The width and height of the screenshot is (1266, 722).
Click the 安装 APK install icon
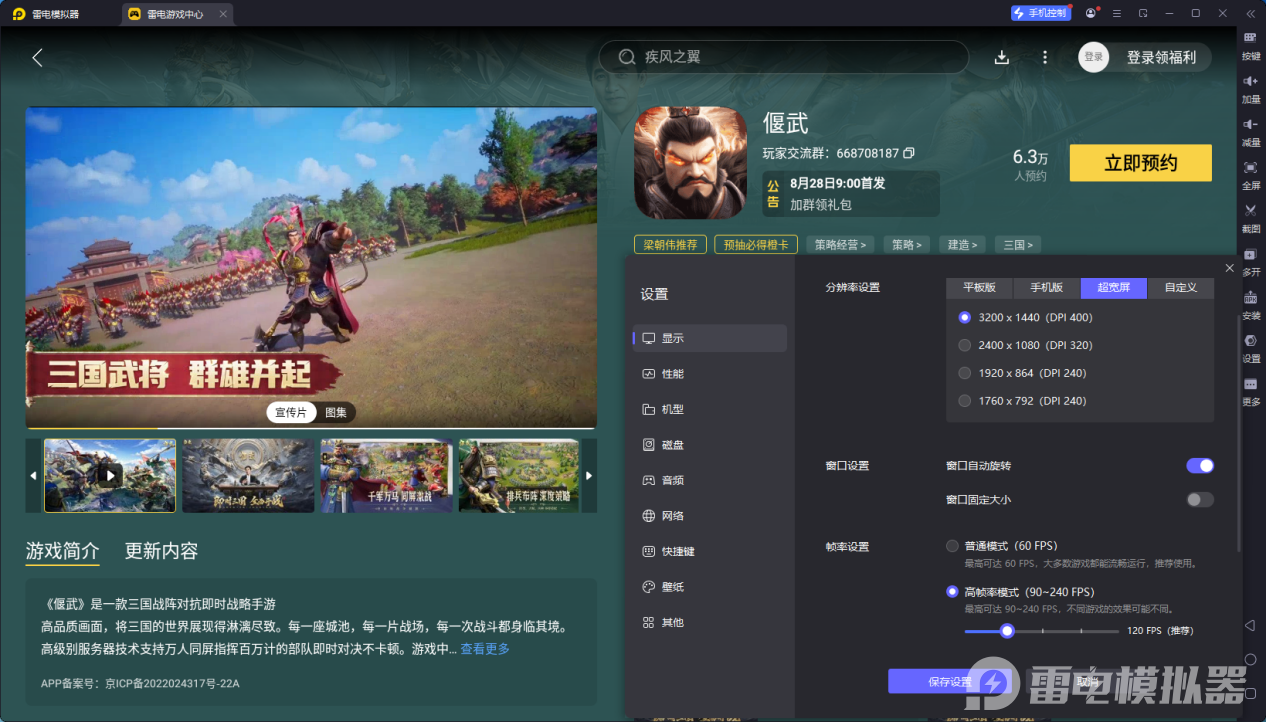pos(1250,304)
